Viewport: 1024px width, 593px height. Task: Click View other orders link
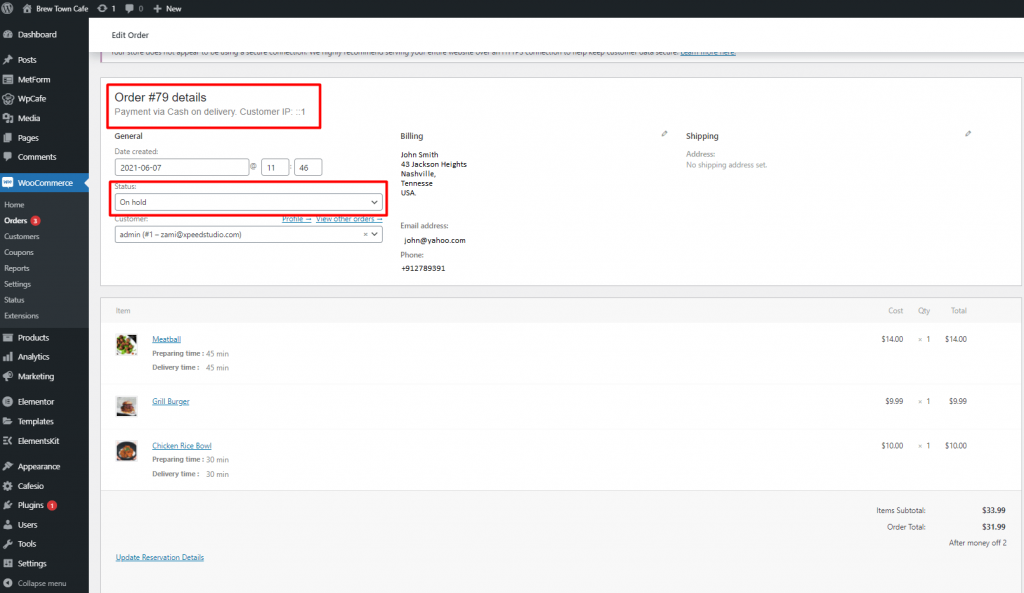(349, 219)
